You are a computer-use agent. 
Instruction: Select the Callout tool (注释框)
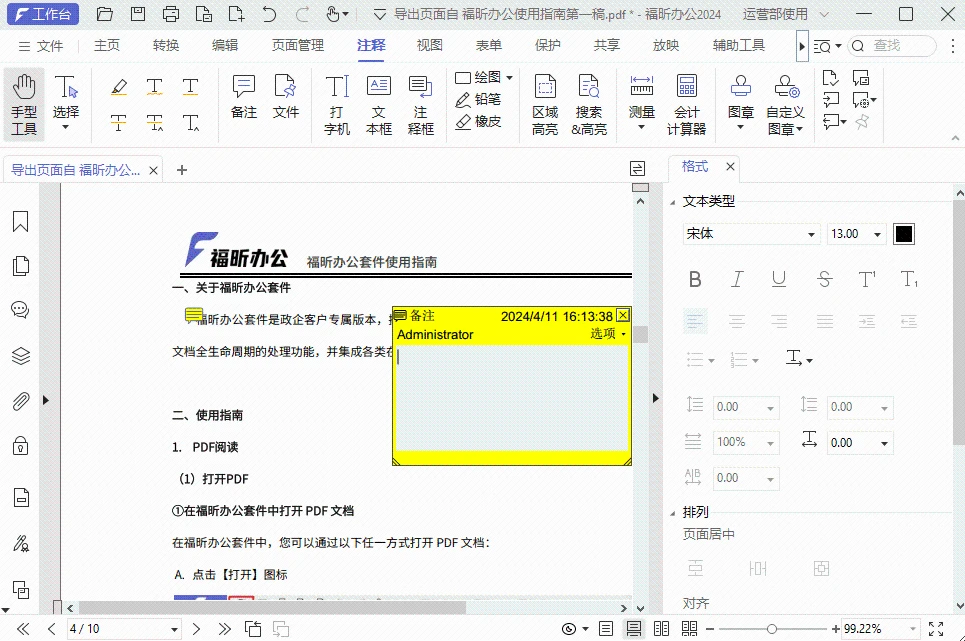point(420,105)
